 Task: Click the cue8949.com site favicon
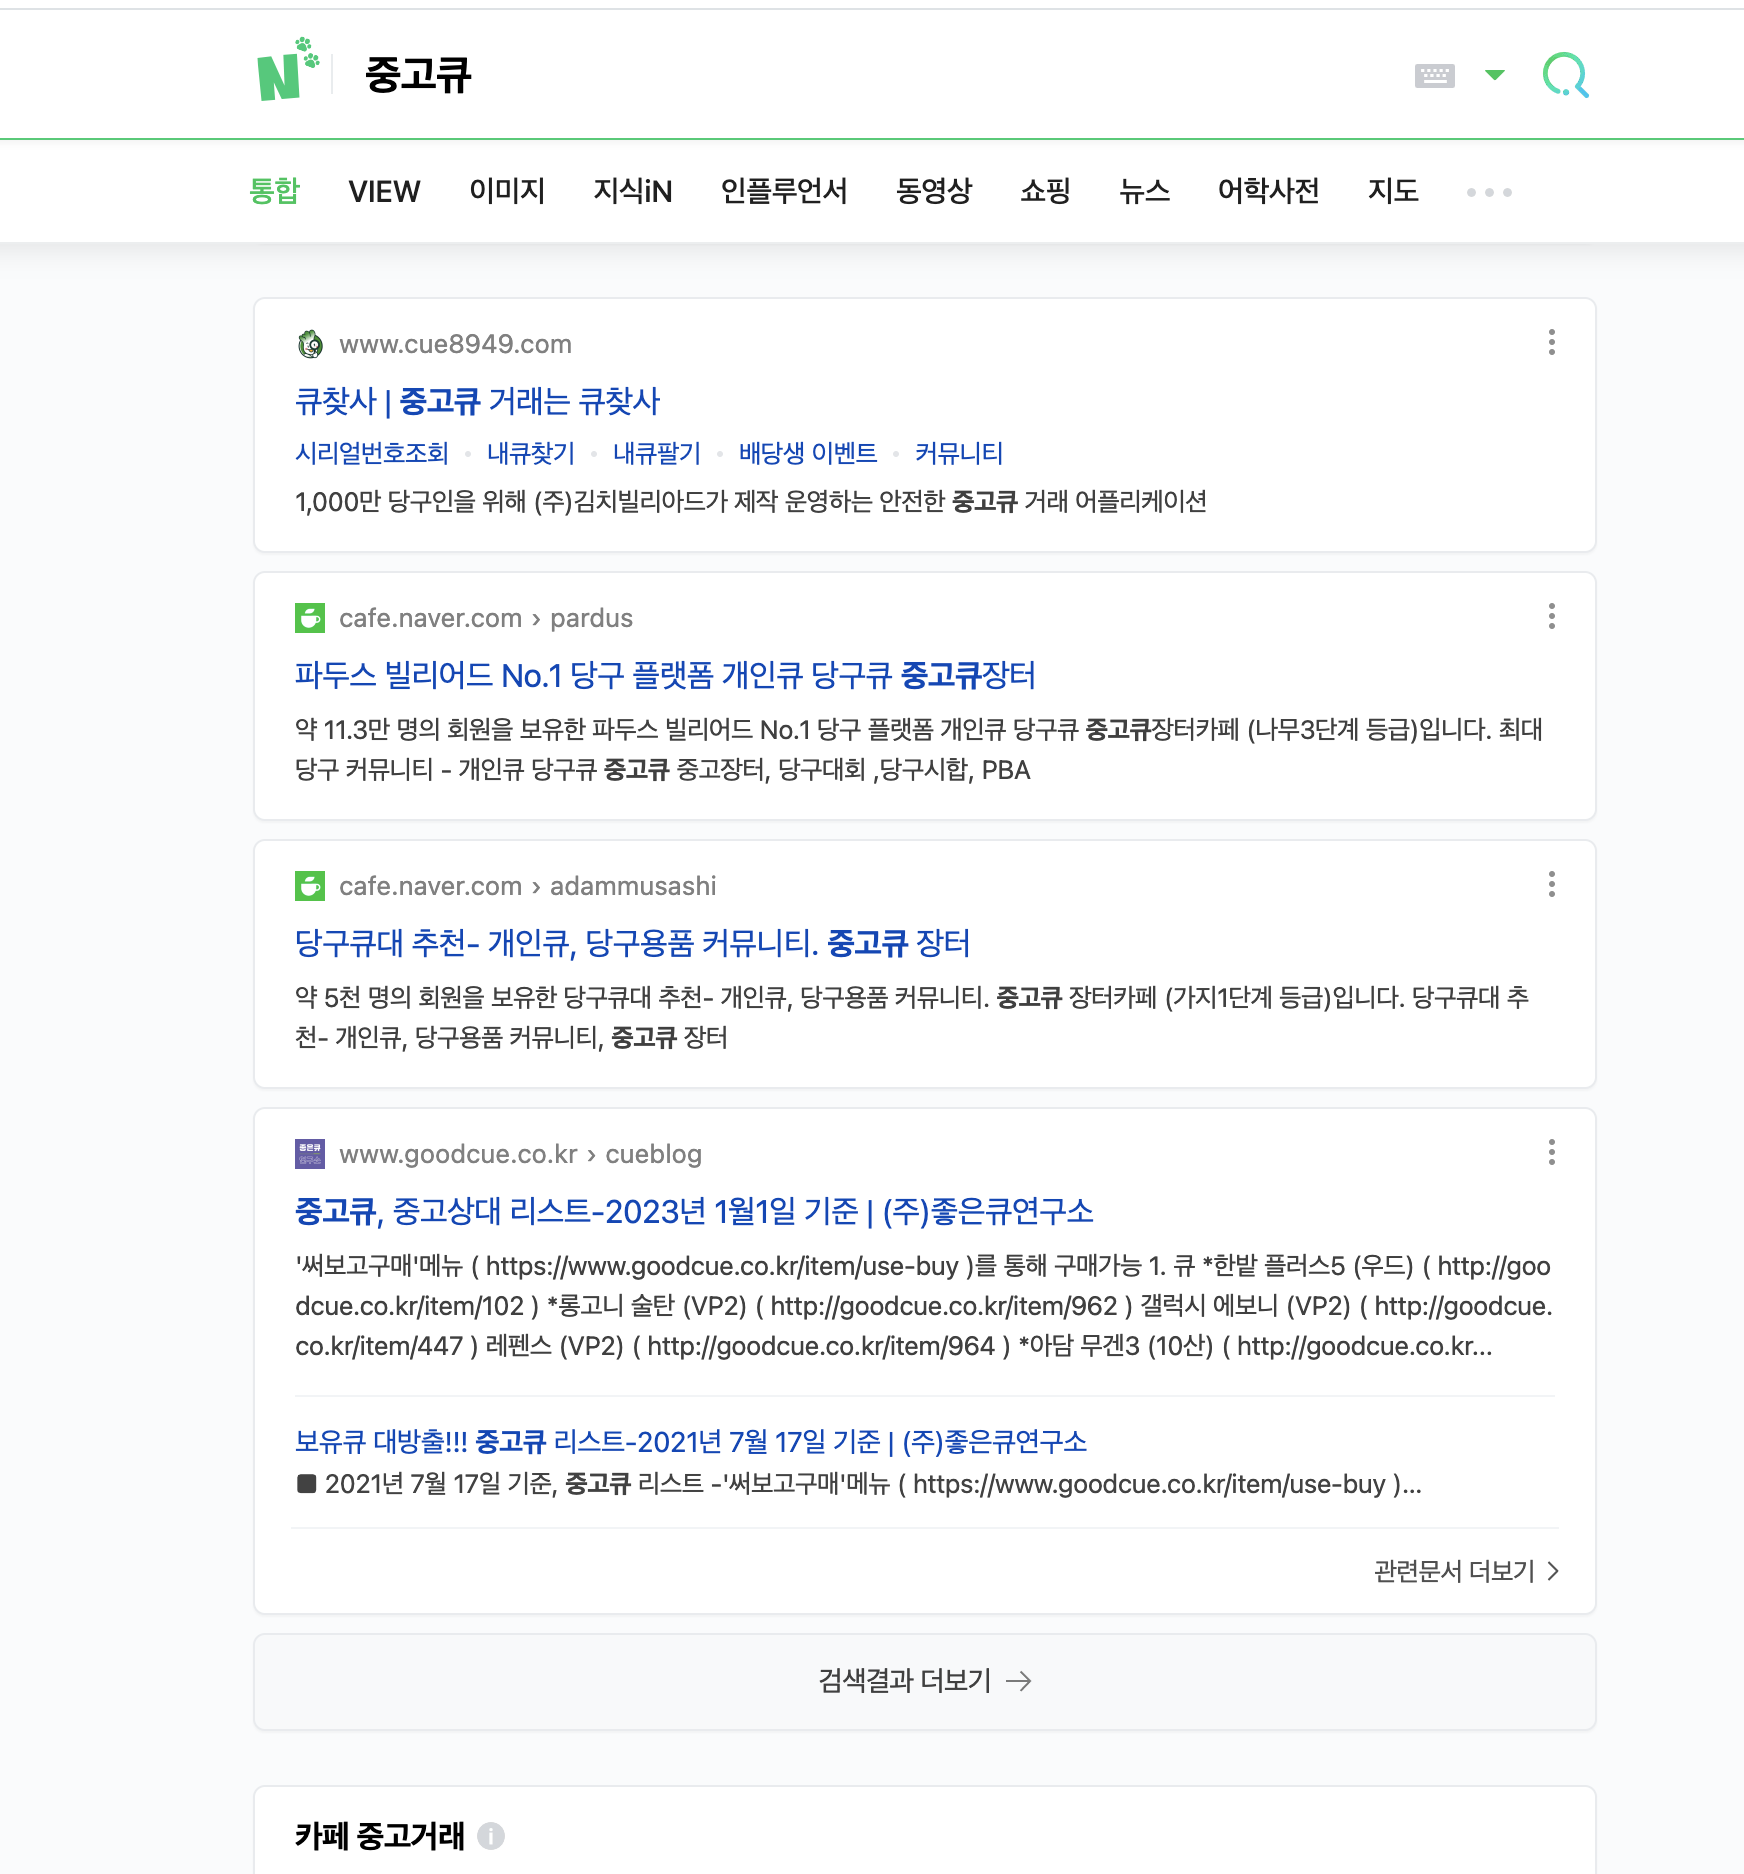pos(311,344)
